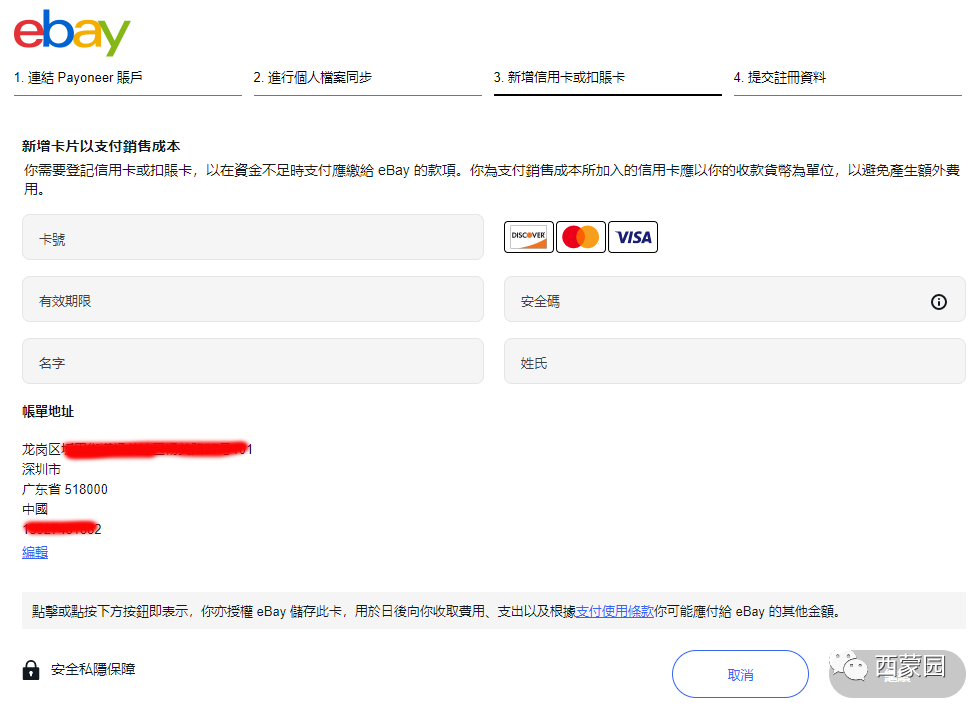
Task: Click the Mastercard icon
Action: point(581,237)
